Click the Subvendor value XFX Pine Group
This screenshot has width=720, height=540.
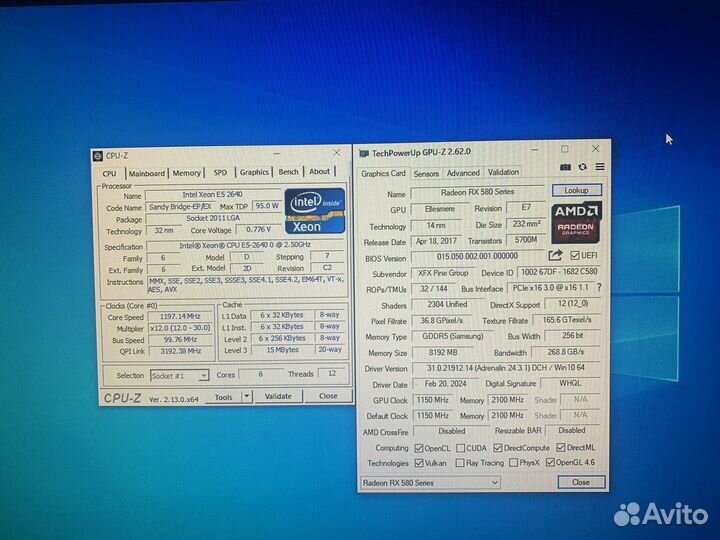point(443,273)
